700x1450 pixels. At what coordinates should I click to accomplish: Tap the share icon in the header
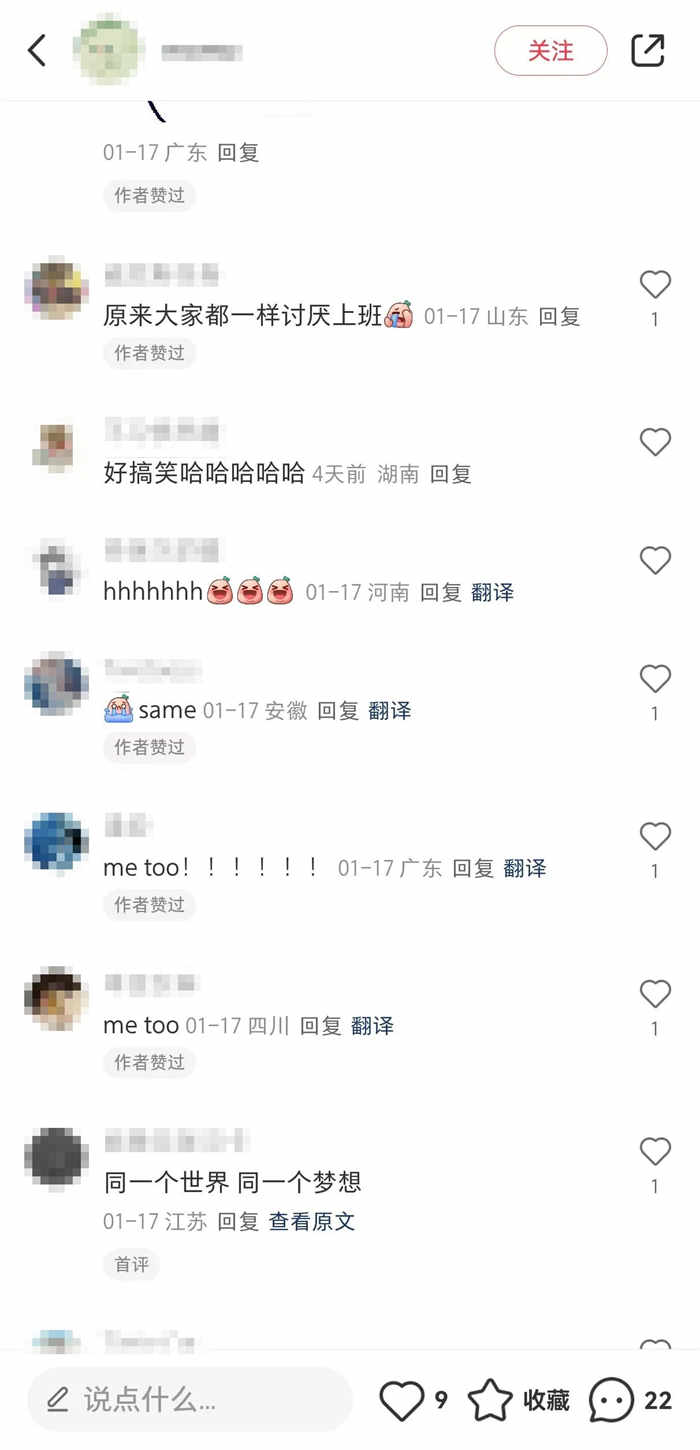pos(648,50)
